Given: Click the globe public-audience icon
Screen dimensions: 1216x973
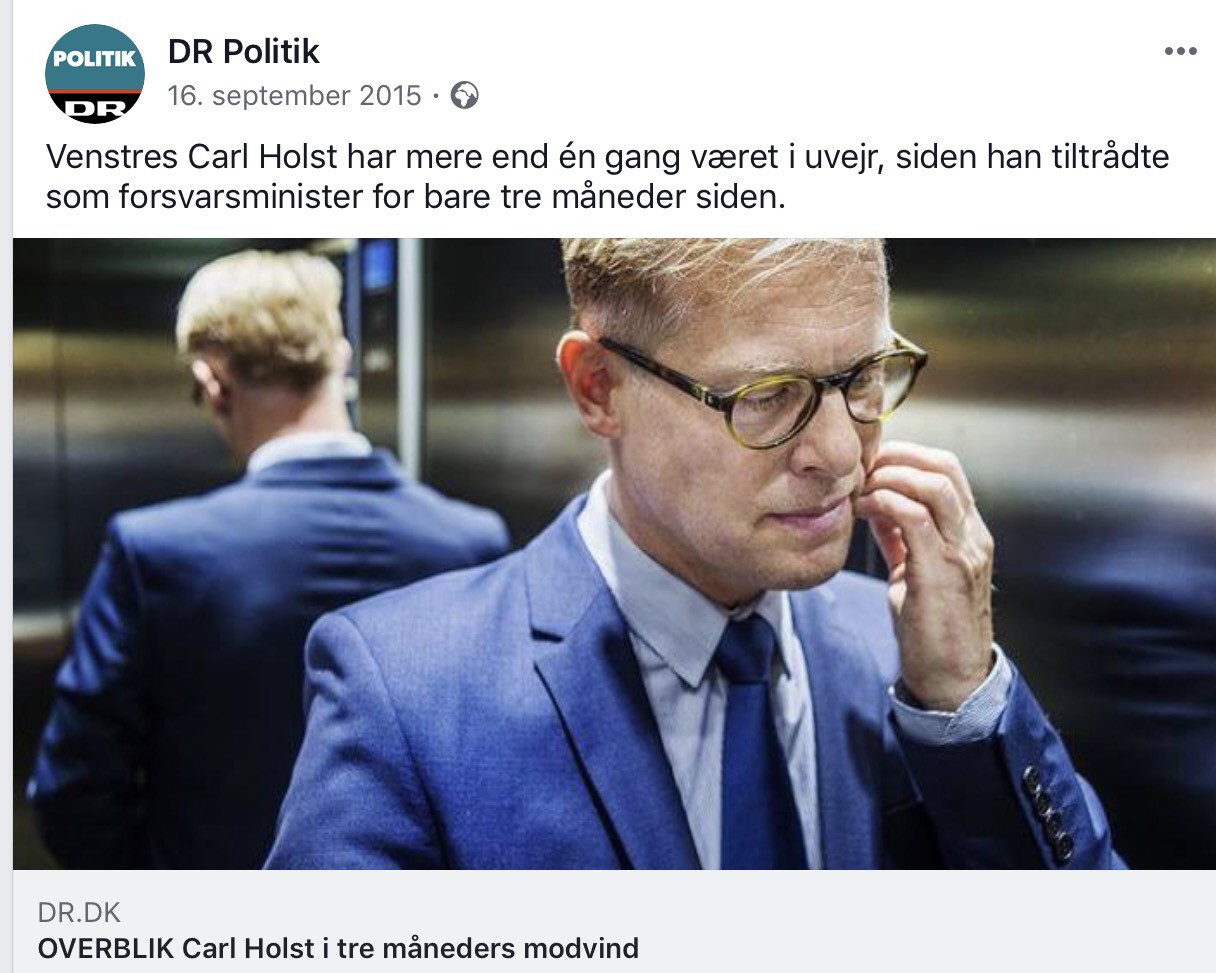Looking at the screenshot, I should click(x=465, y=96).
